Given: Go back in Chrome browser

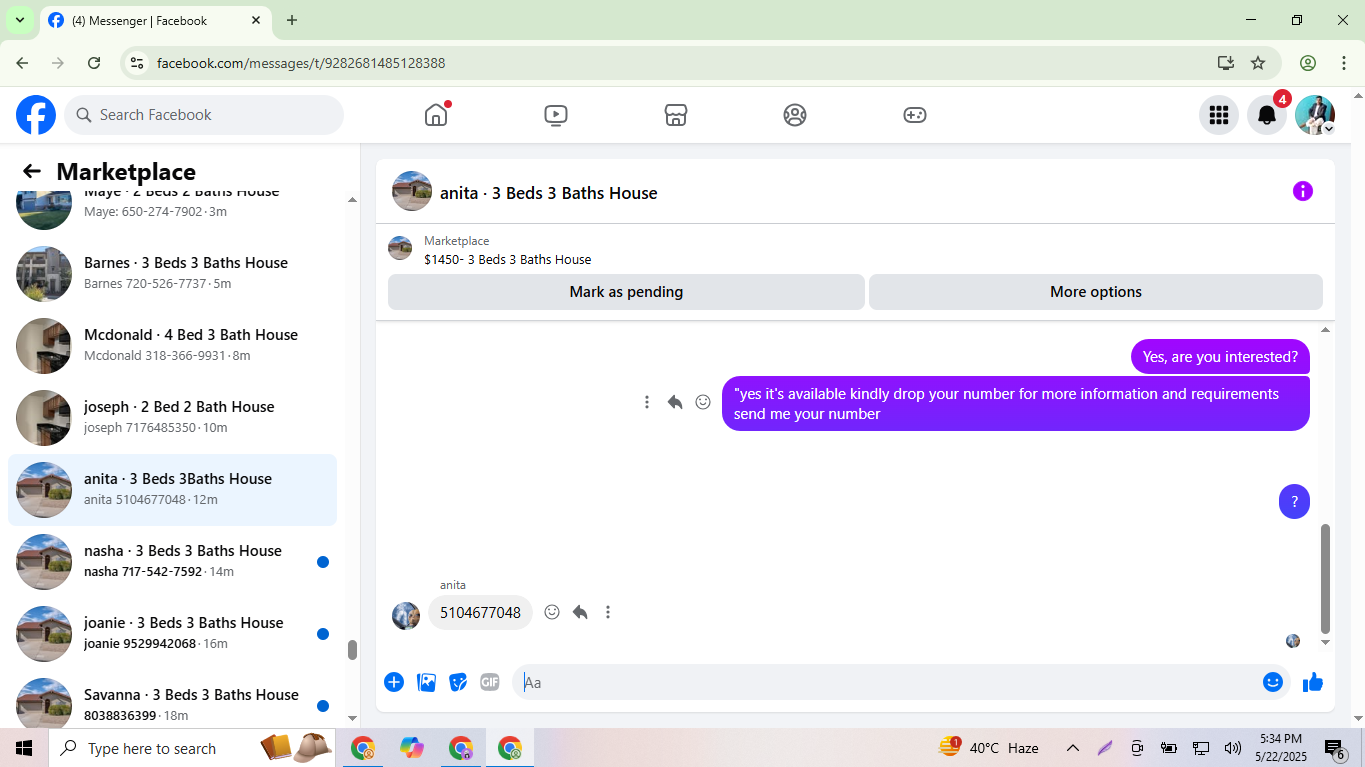Looking at the screenshot, I should click(22, 63).
